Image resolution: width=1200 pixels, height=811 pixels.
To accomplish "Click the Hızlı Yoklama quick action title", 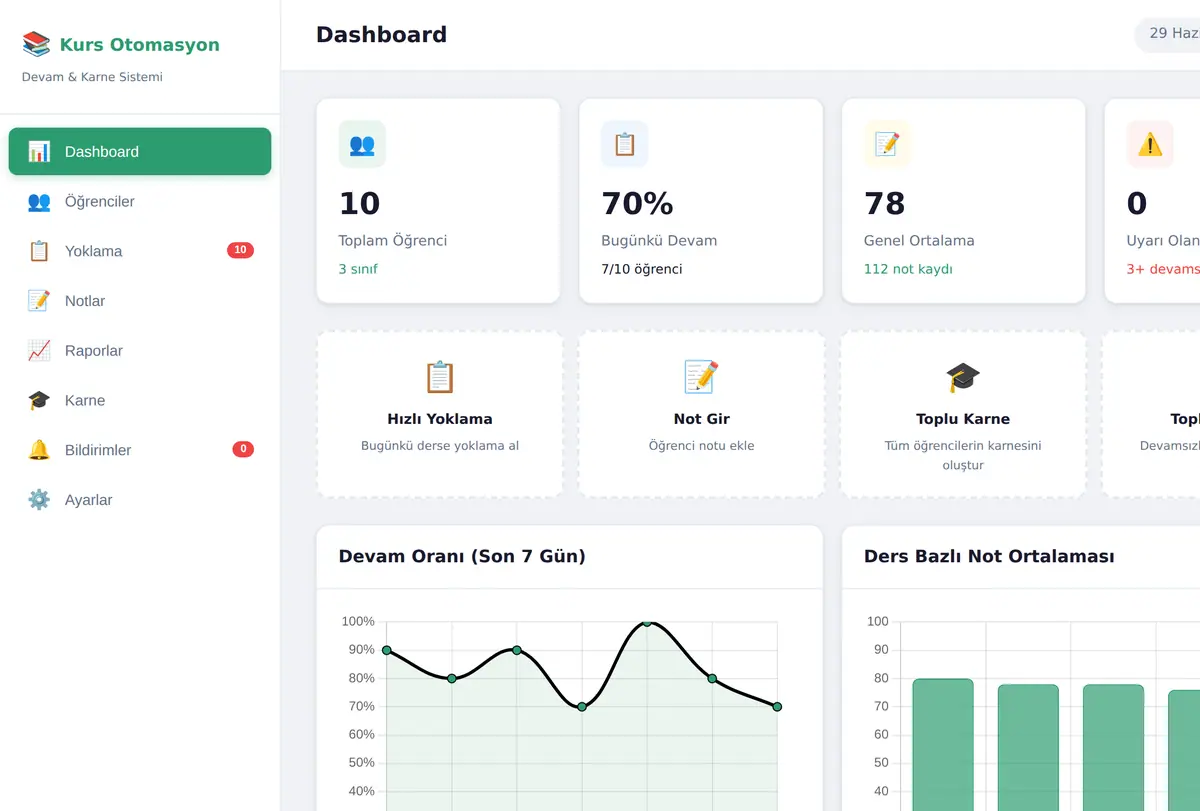I will pos(440,419).
